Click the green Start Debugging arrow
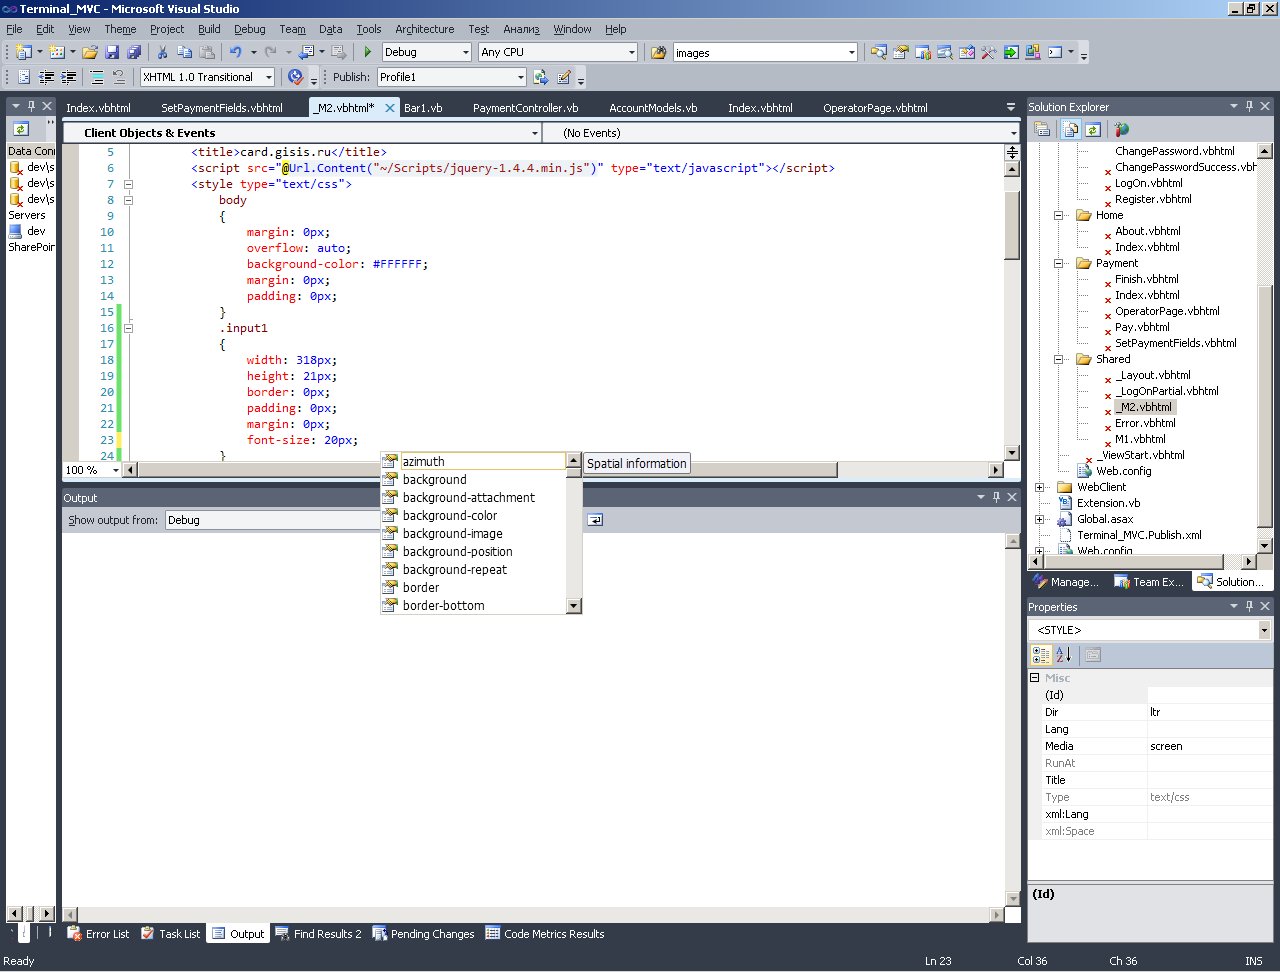Image resolution: width=1280 pixels, height=972 pixels. click(x=368, y=52)
